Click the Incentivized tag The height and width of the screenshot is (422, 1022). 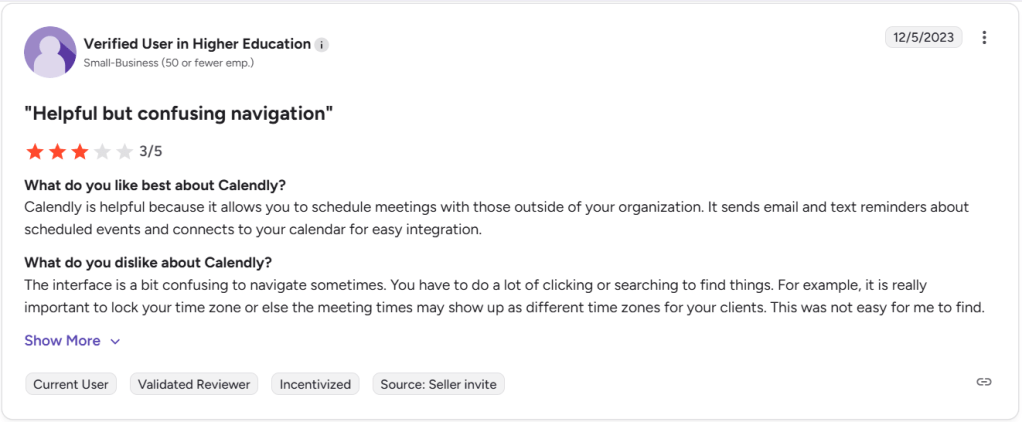pyautogui.click(x=315, y=384)
